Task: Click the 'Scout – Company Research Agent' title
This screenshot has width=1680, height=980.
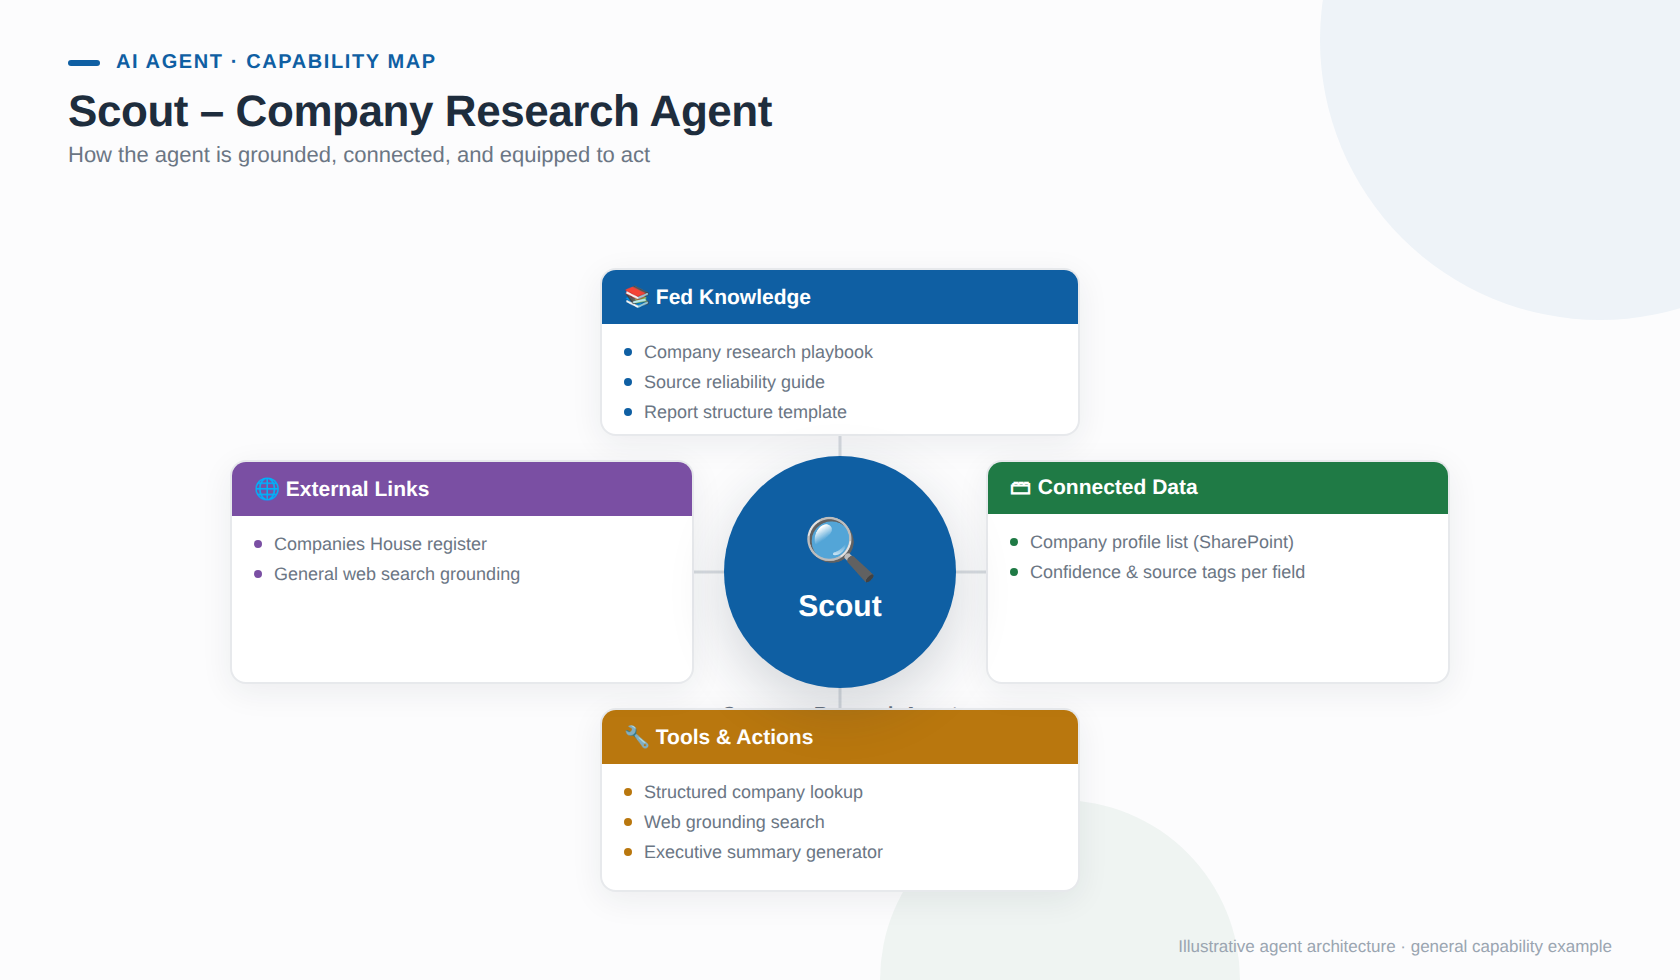Action: coord(420,111)
